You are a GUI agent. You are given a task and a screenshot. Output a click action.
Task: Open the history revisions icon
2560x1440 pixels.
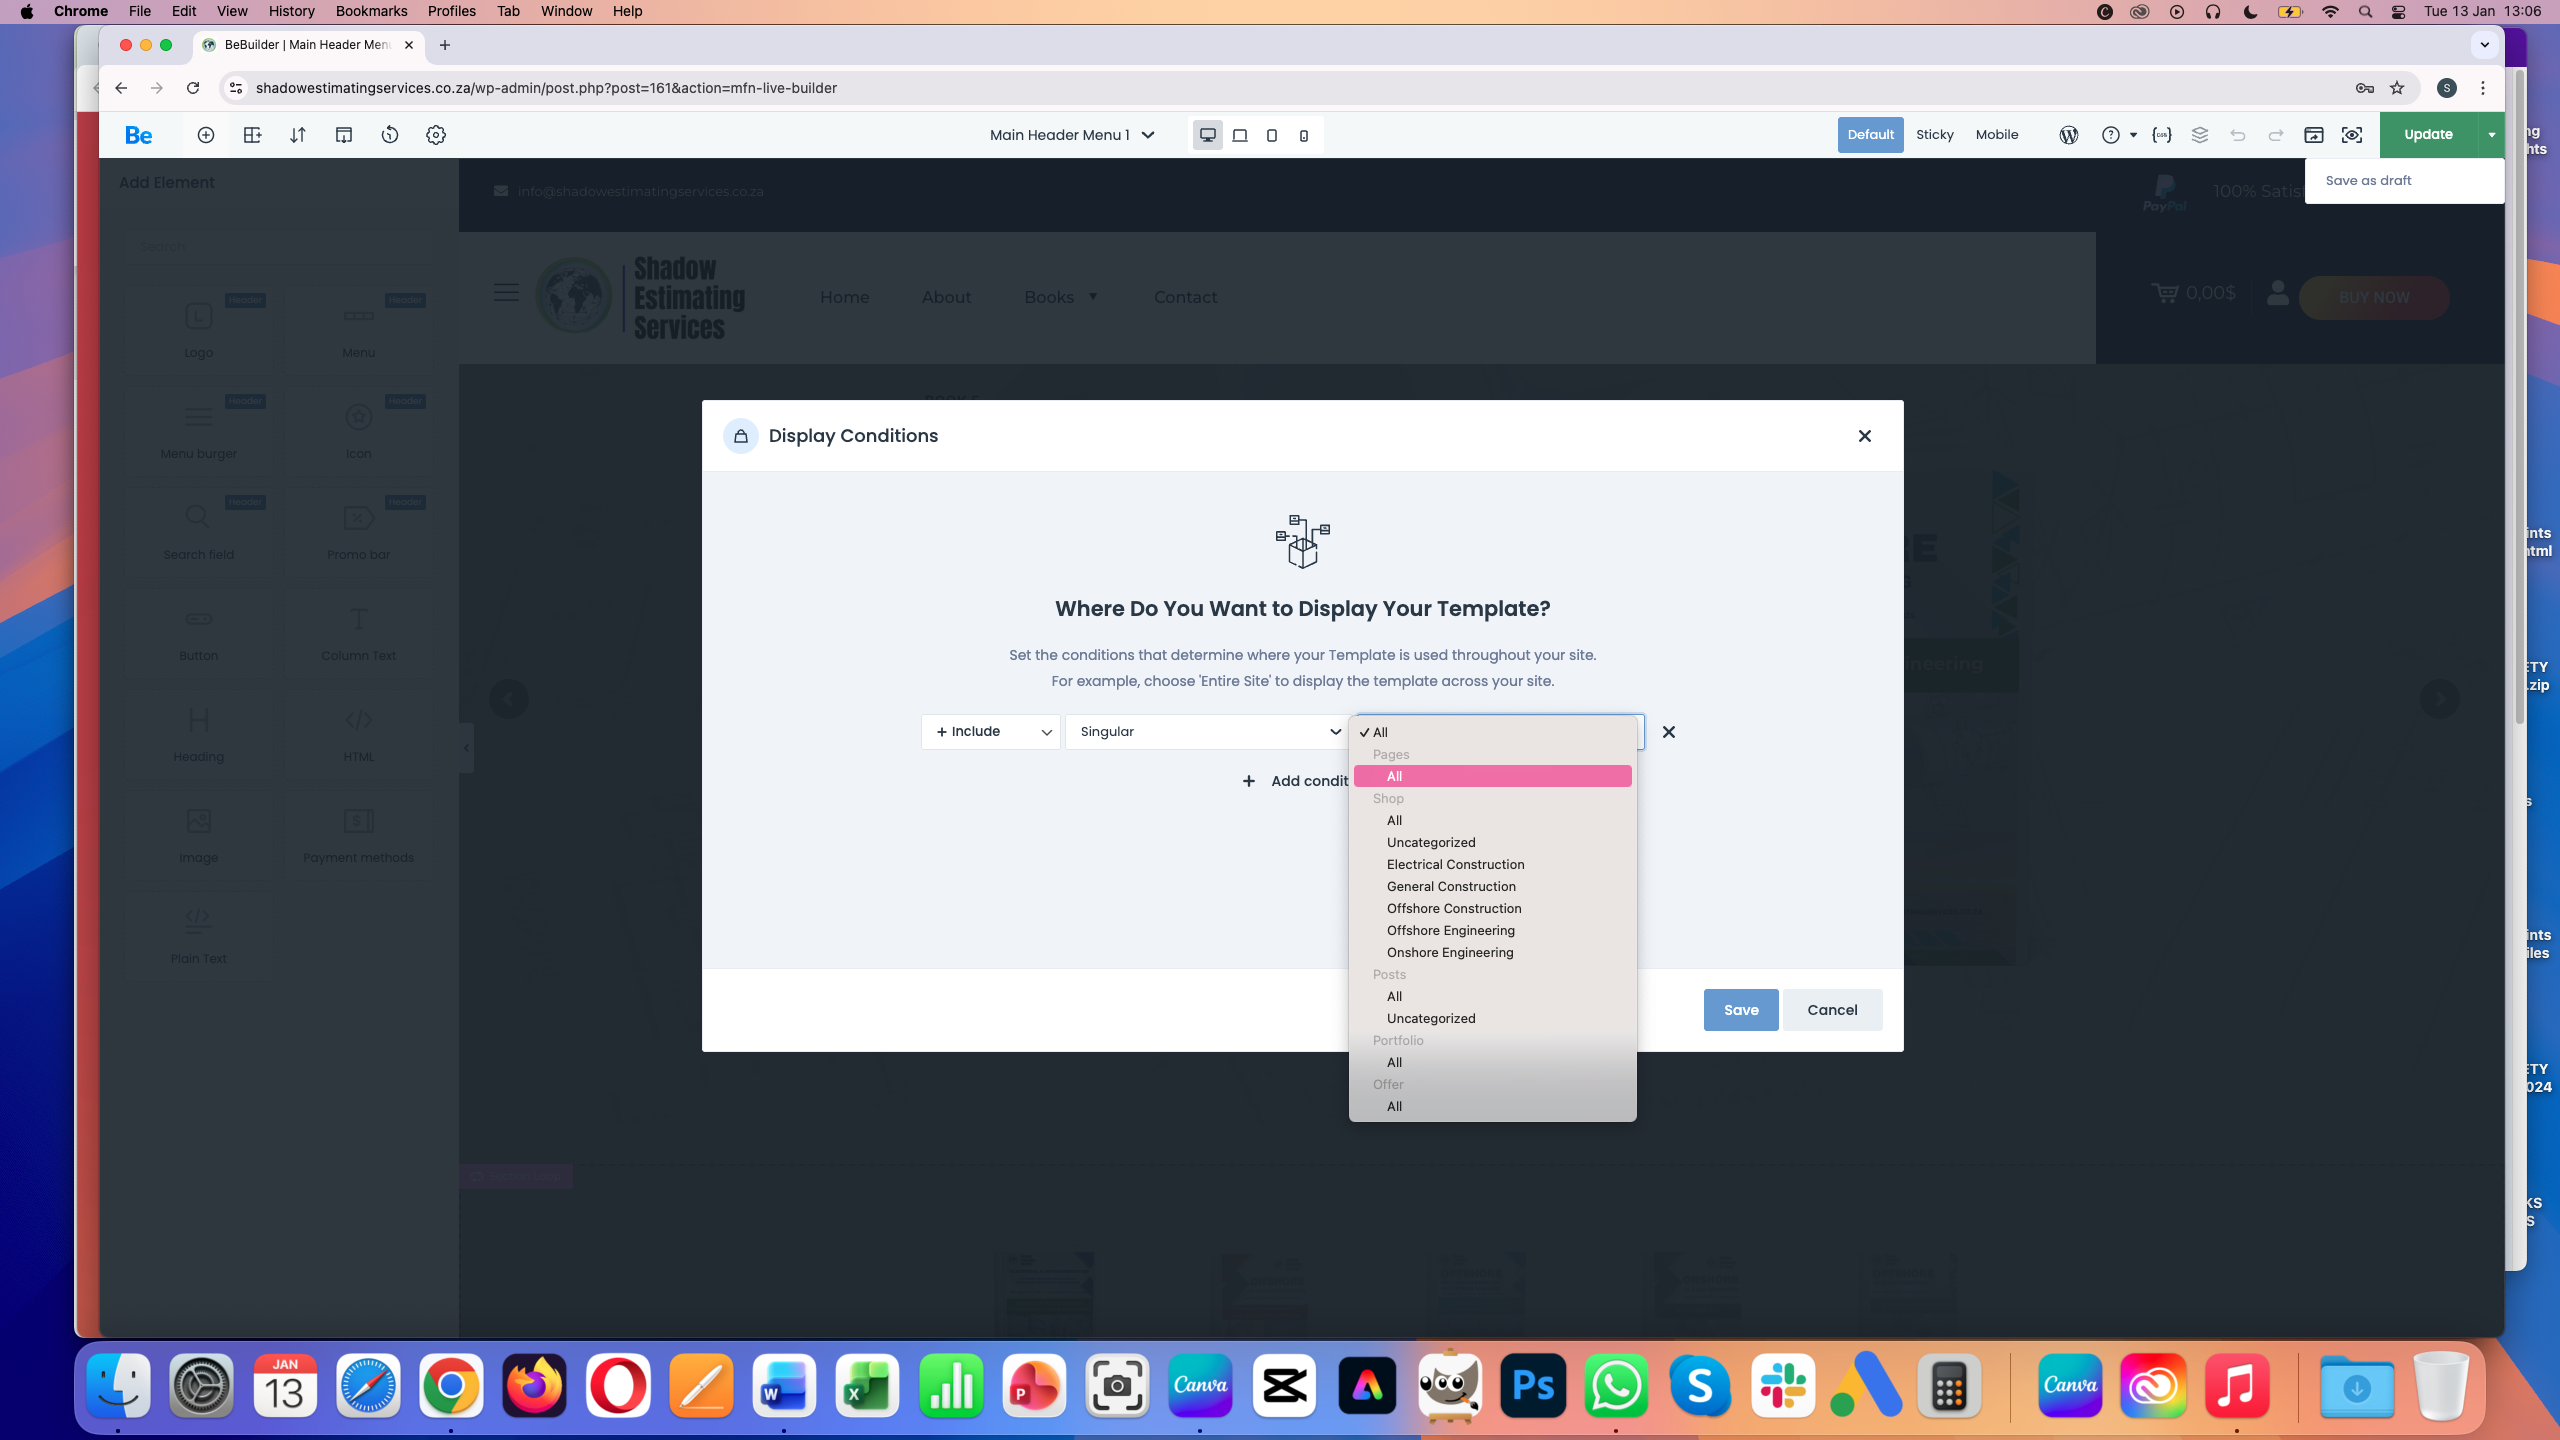tap(390, 135)
